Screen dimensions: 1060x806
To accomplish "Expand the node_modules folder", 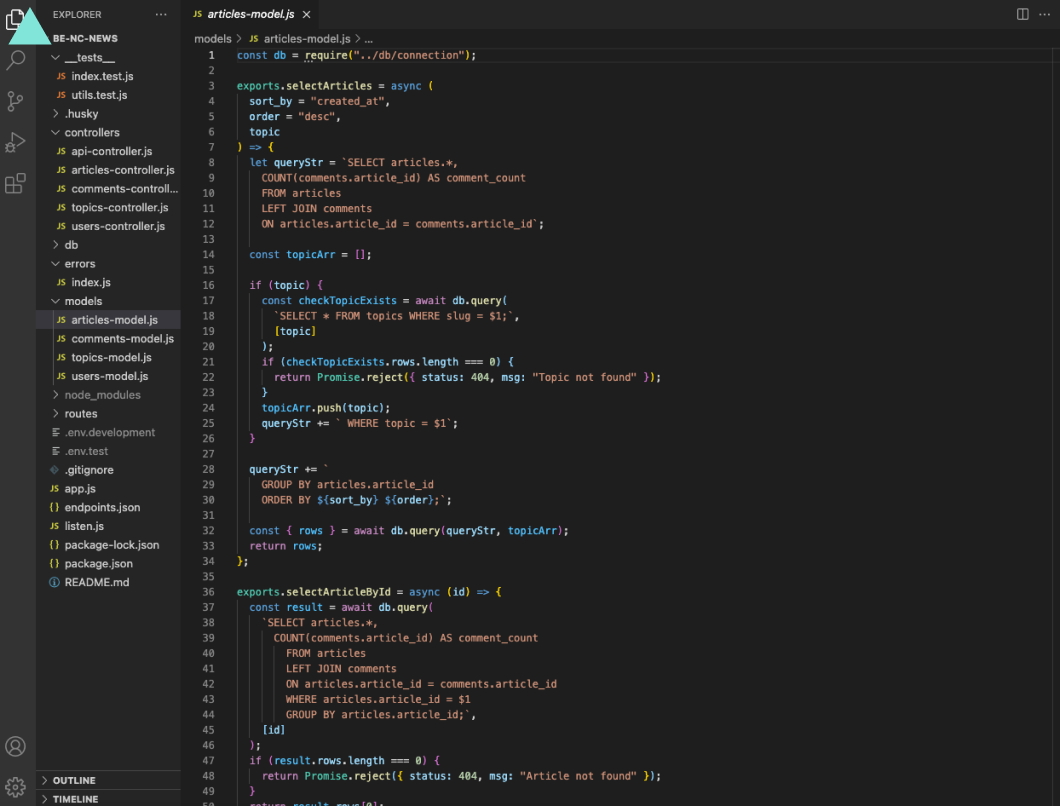I will click(x=97, y=394).
